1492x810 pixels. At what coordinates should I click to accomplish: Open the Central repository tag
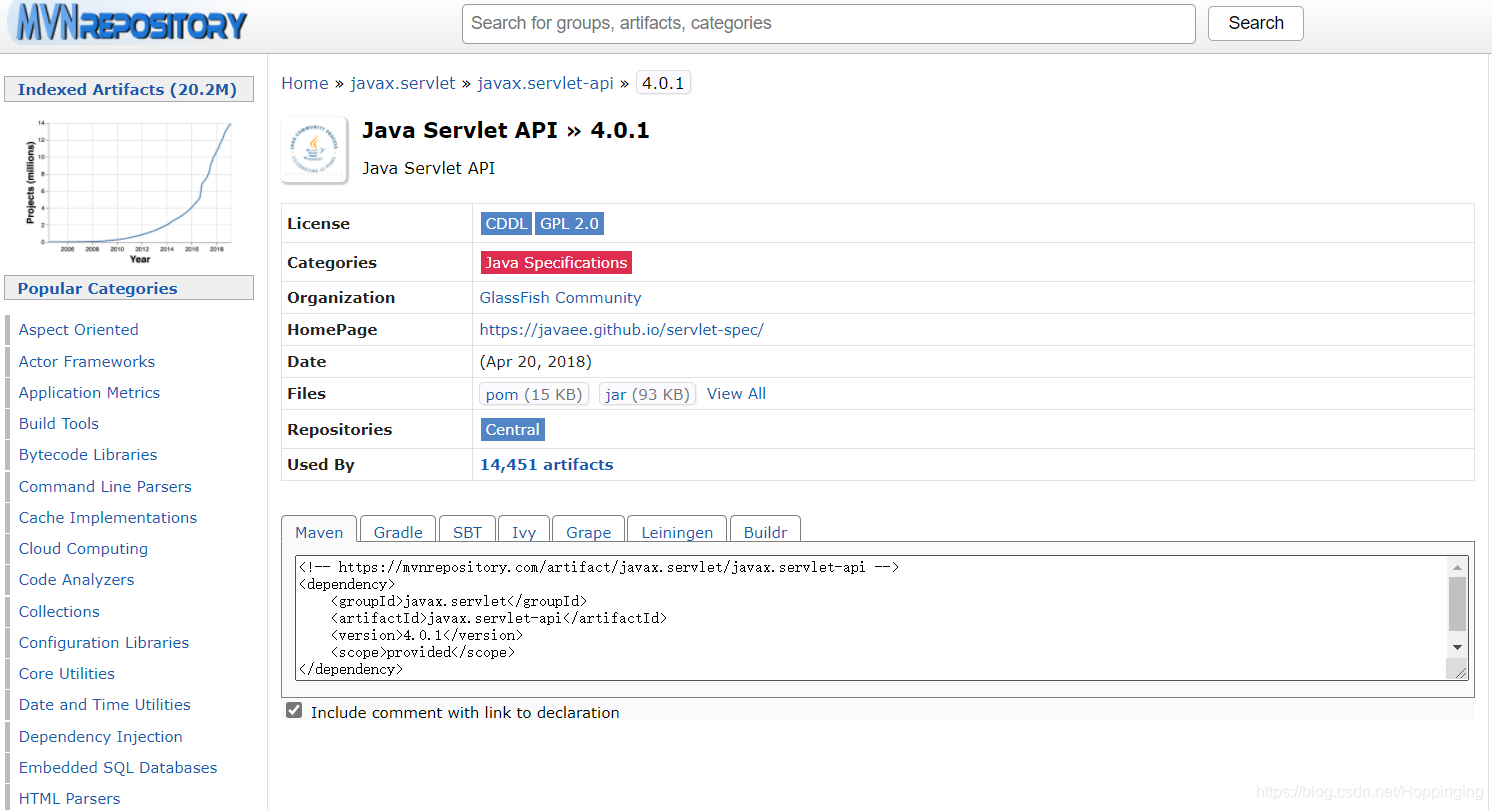coord(513,430)
